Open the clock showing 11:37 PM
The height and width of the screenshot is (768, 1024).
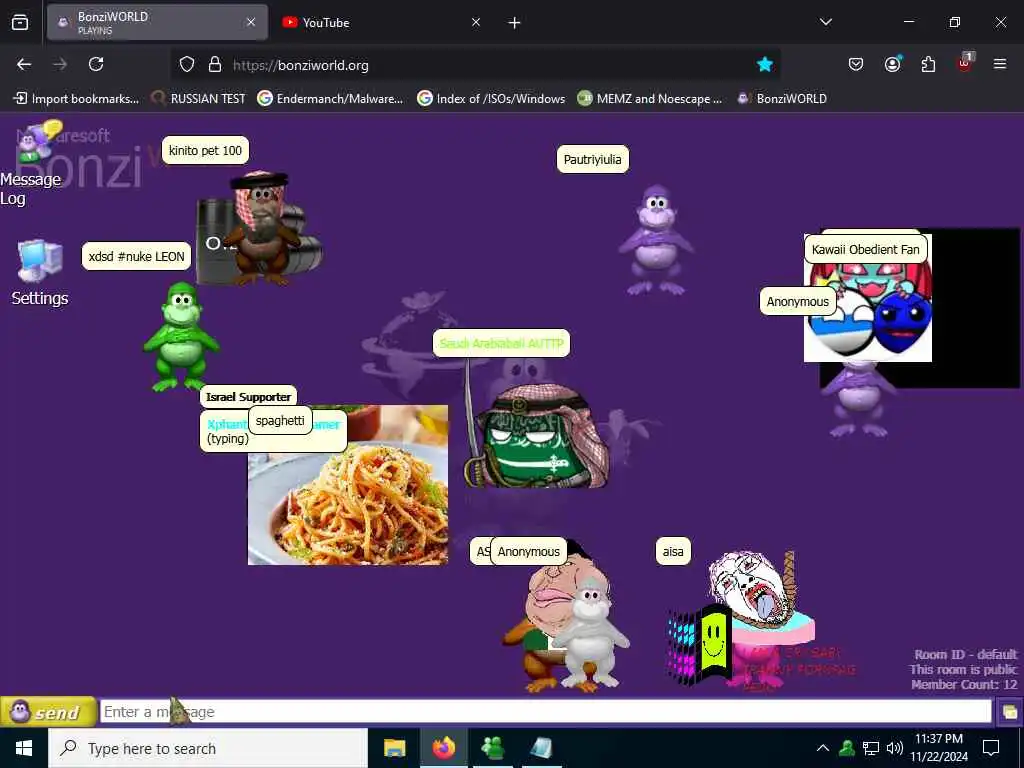pyautogui.click(x=939, y=748)
